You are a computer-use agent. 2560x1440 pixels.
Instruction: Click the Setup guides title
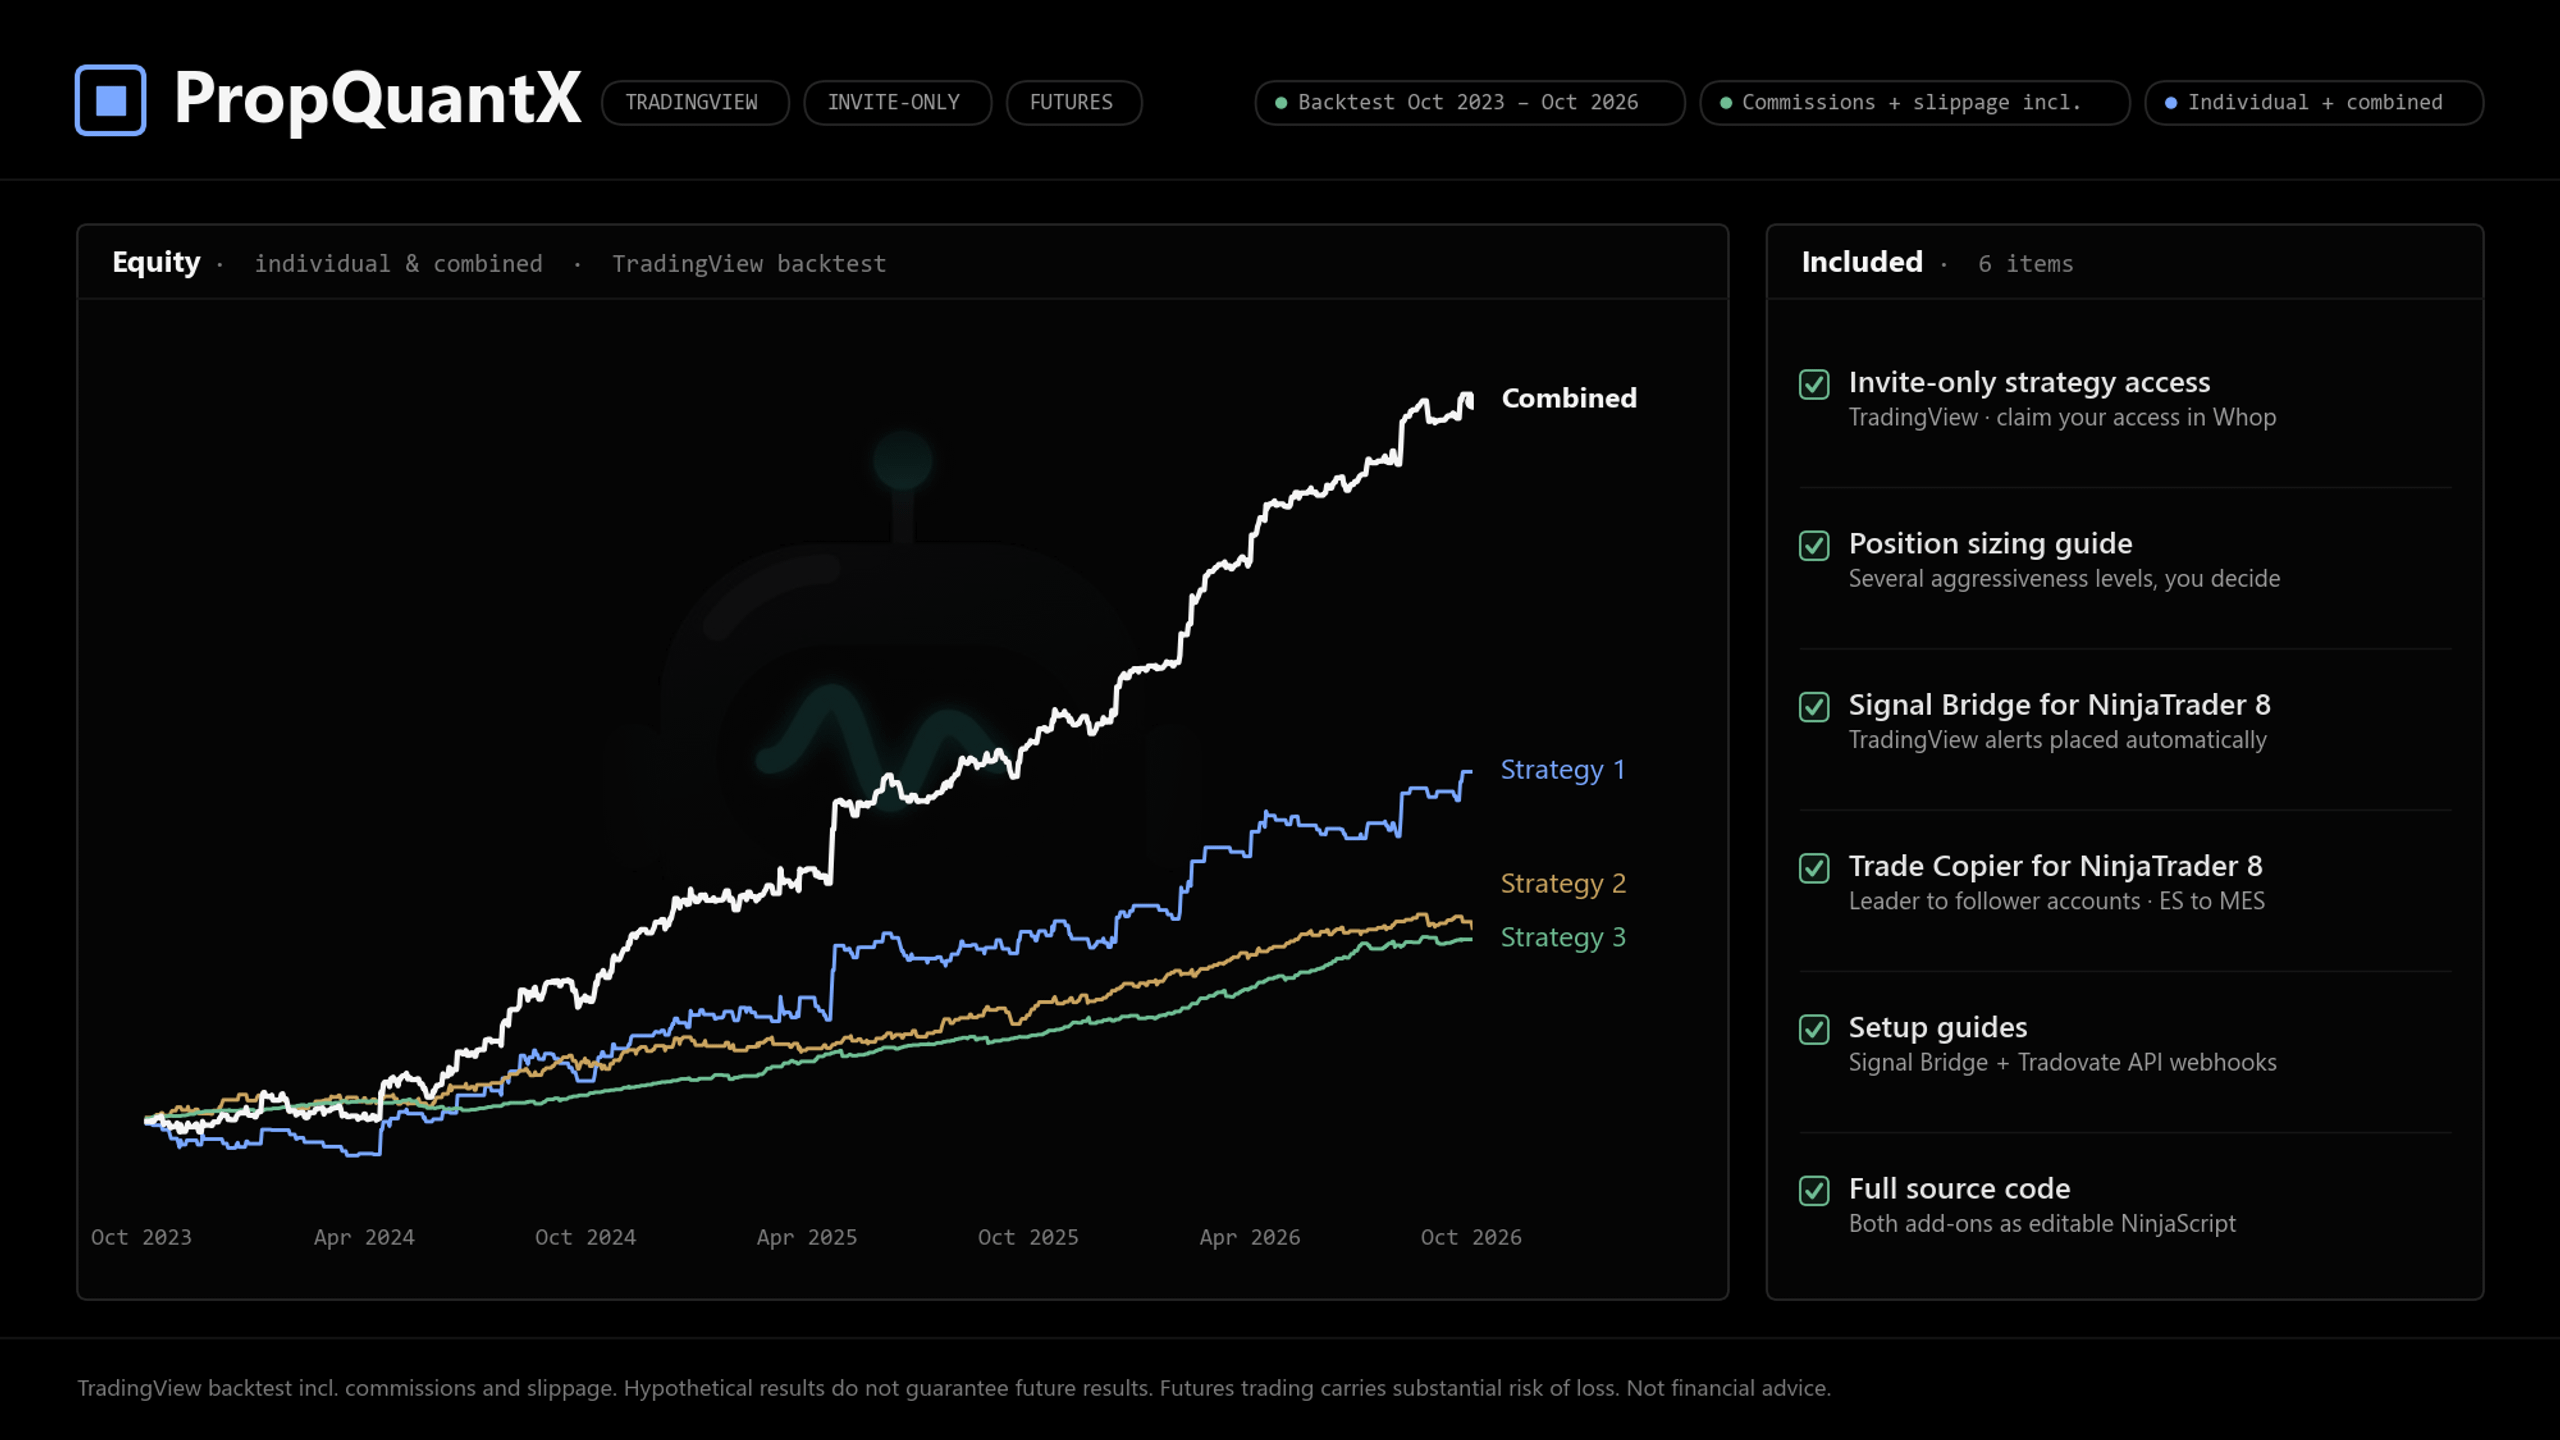1937,1028
